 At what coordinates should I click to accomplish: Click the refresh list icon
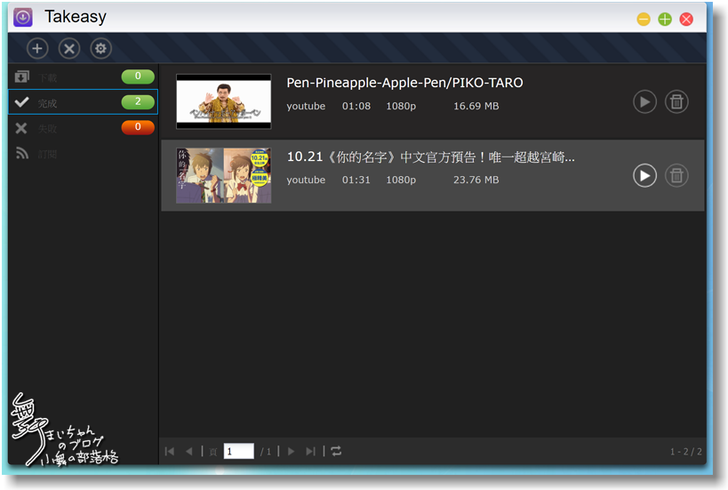coord(336,451)
